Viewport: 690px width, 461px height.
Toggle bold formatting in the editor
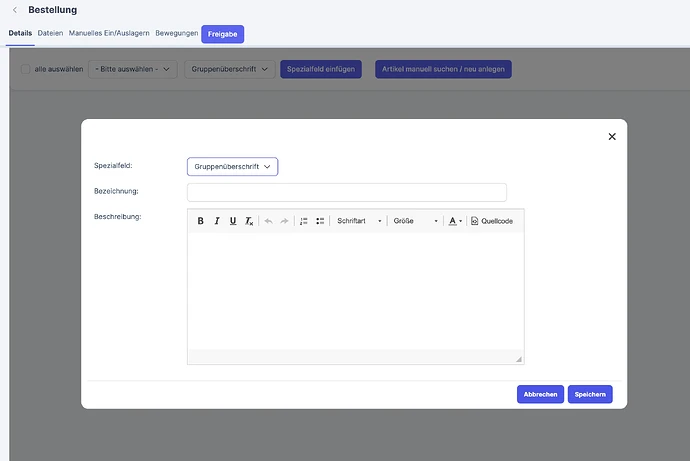(x=200, y=221)
